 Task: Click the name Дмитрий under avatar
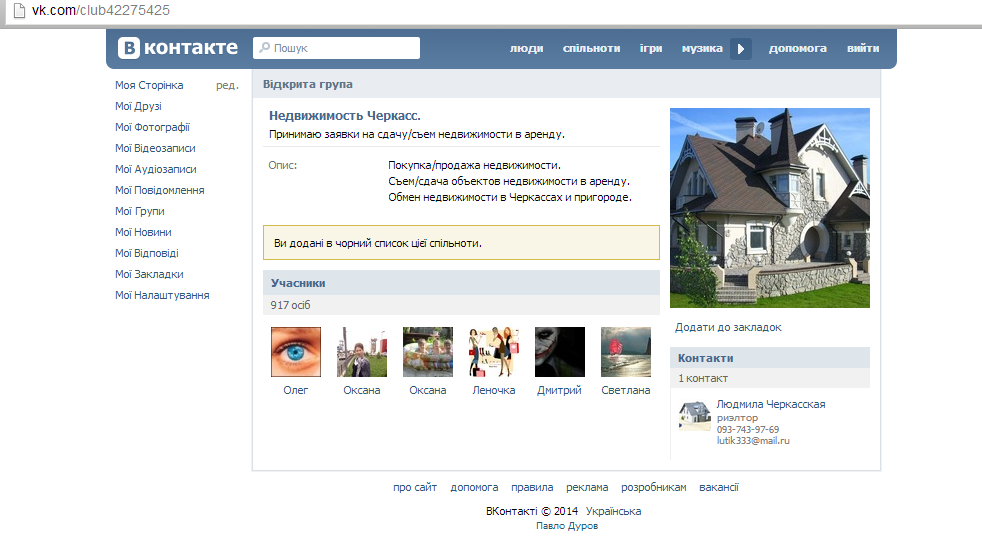(559, 390)
